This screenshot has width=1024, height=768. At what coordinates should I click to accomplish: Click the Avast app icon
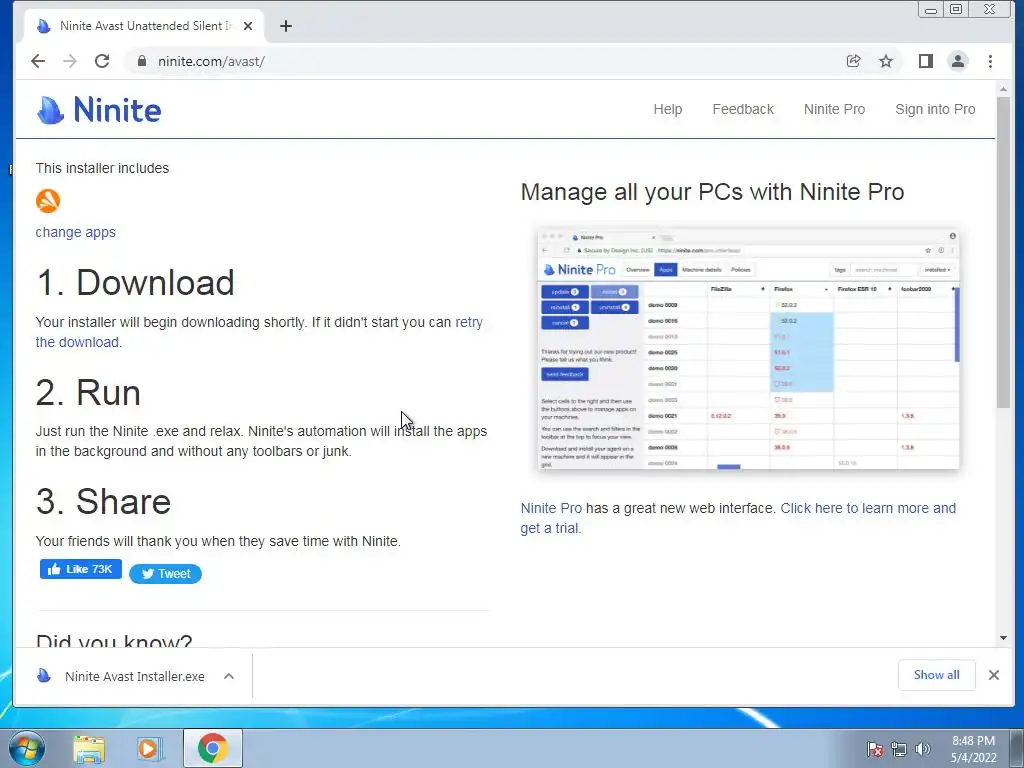click(x=48, y=200)
